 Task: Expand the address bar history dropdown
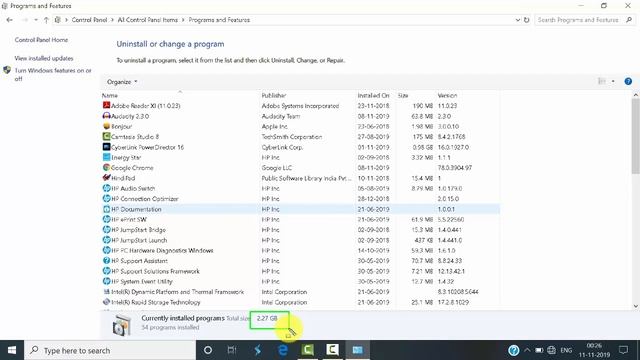(x=518, y=20)
